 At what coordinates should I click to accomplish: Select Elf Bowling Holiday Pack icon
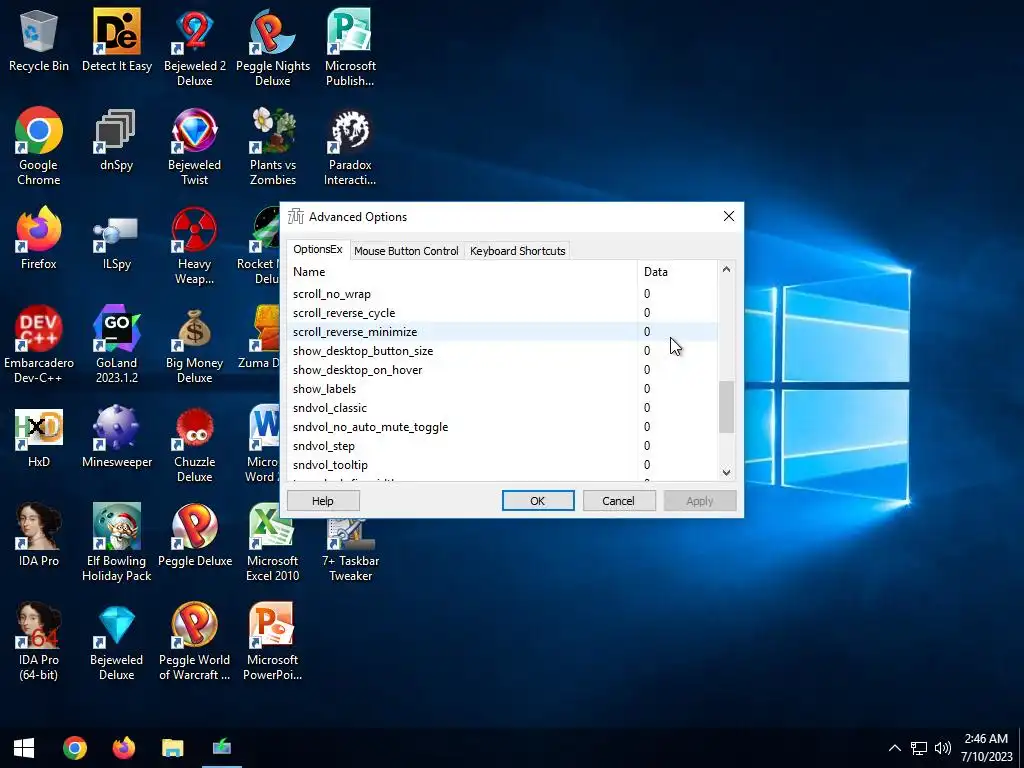[x=116, y=542]
